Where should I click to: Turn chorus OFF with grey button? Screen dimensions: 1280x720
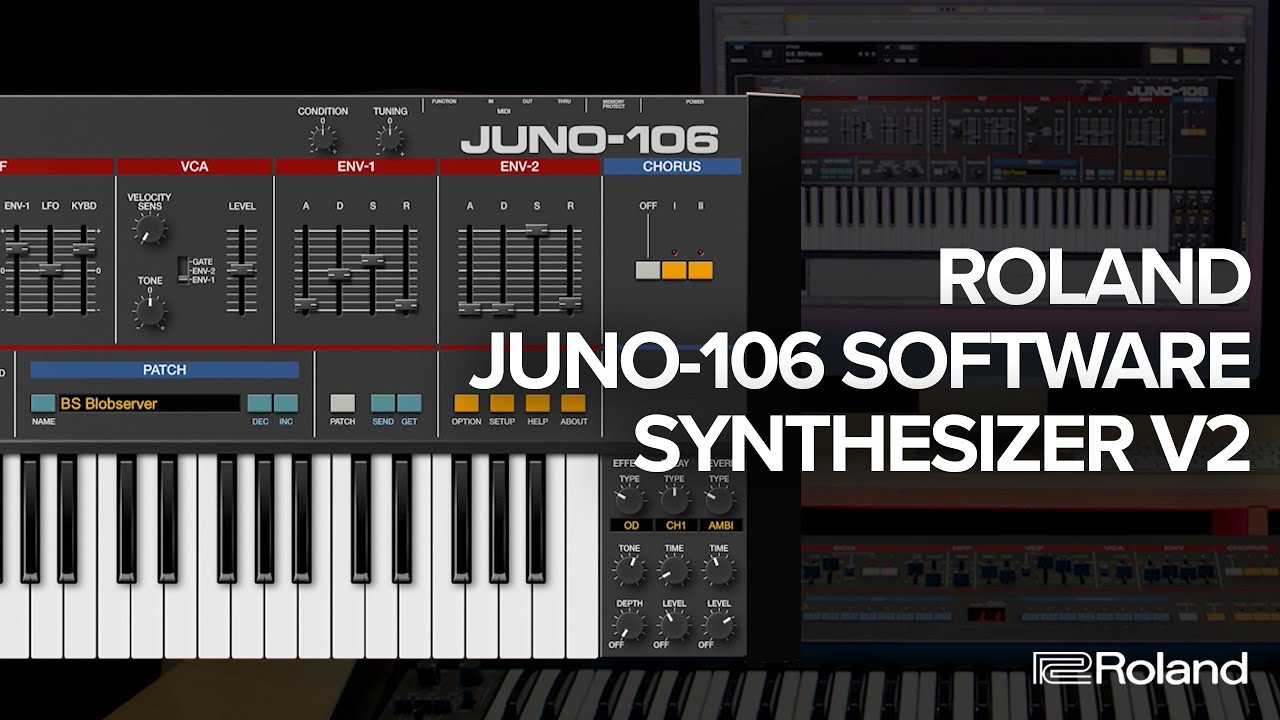(x=648, y=270)
